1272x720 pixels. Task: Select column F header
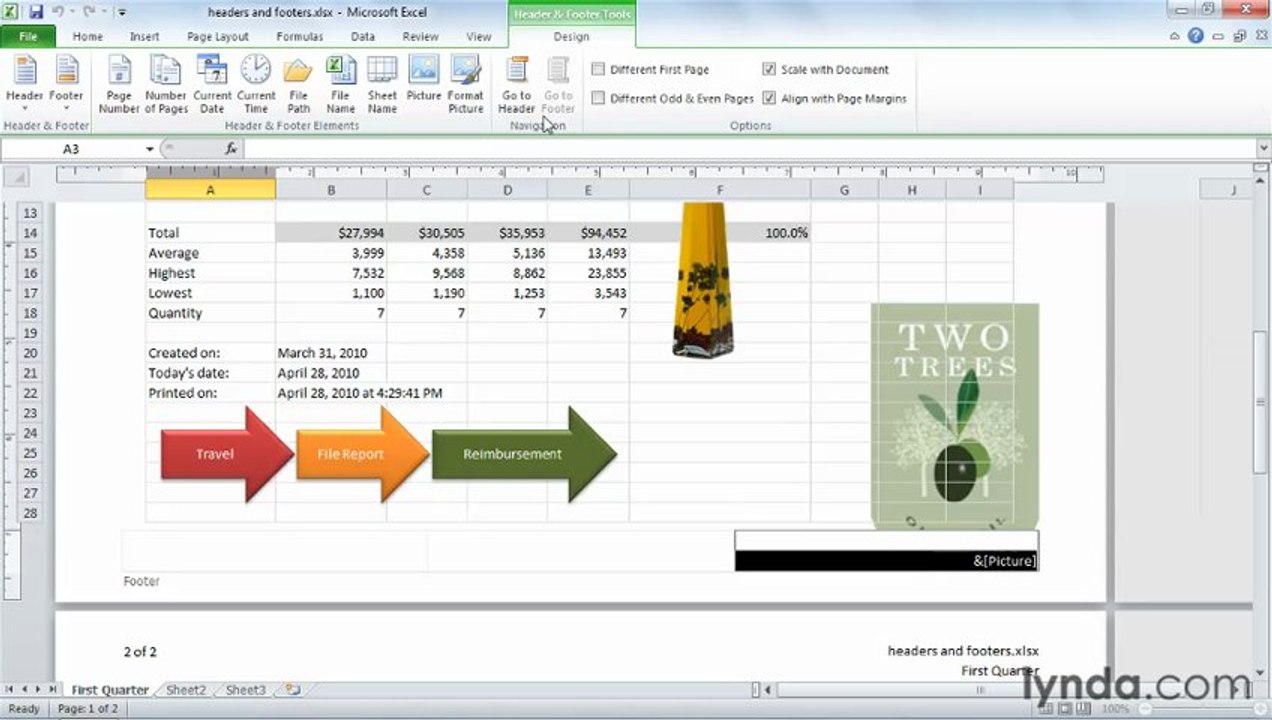(x=720, y=190)
